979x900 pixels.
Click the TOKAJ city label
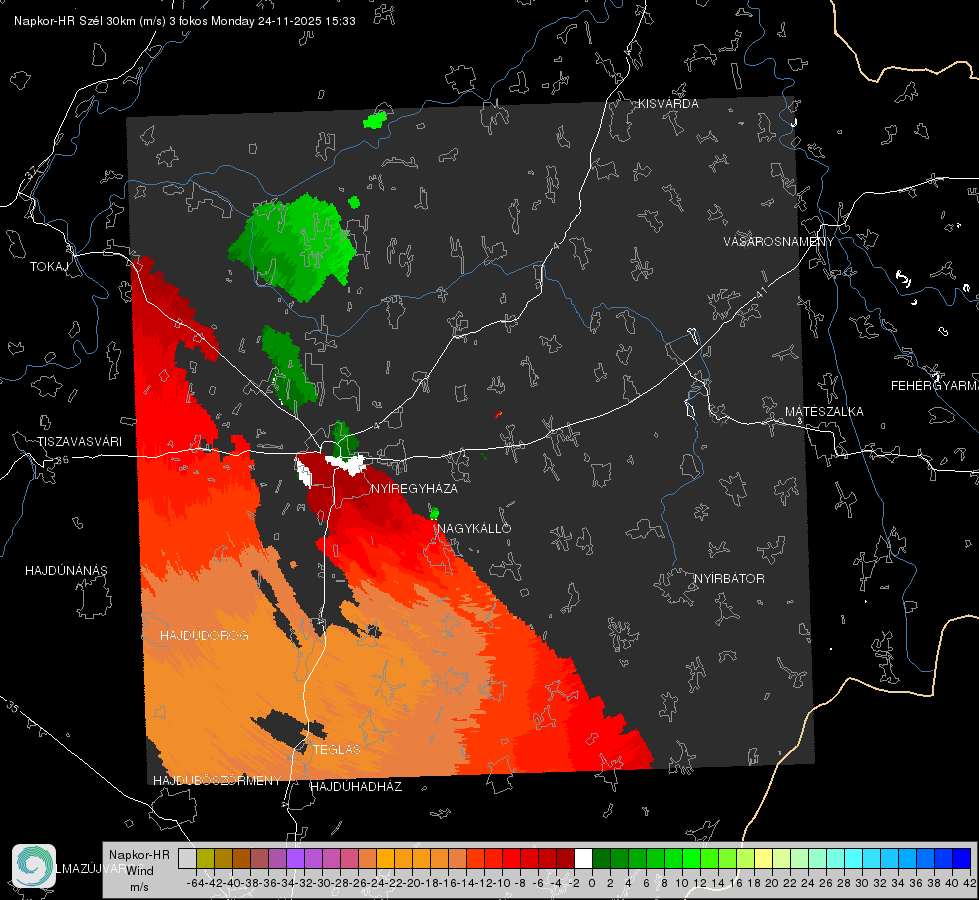click(x=49, y=267)
